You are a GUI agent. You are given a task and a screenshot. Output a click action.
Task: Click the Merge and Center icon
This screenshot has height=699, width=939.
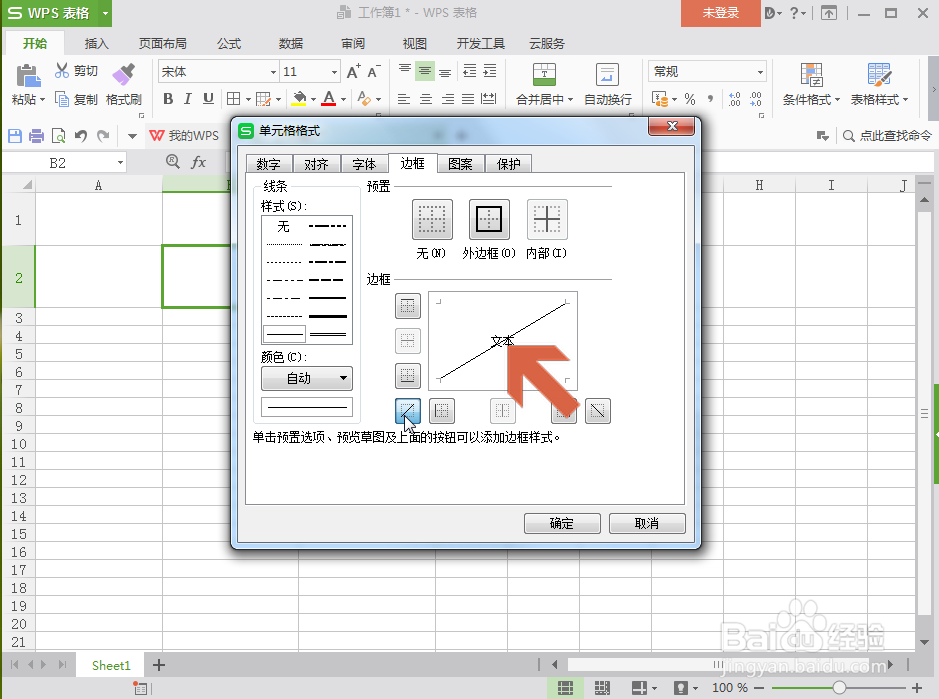[x=544, y=75]
